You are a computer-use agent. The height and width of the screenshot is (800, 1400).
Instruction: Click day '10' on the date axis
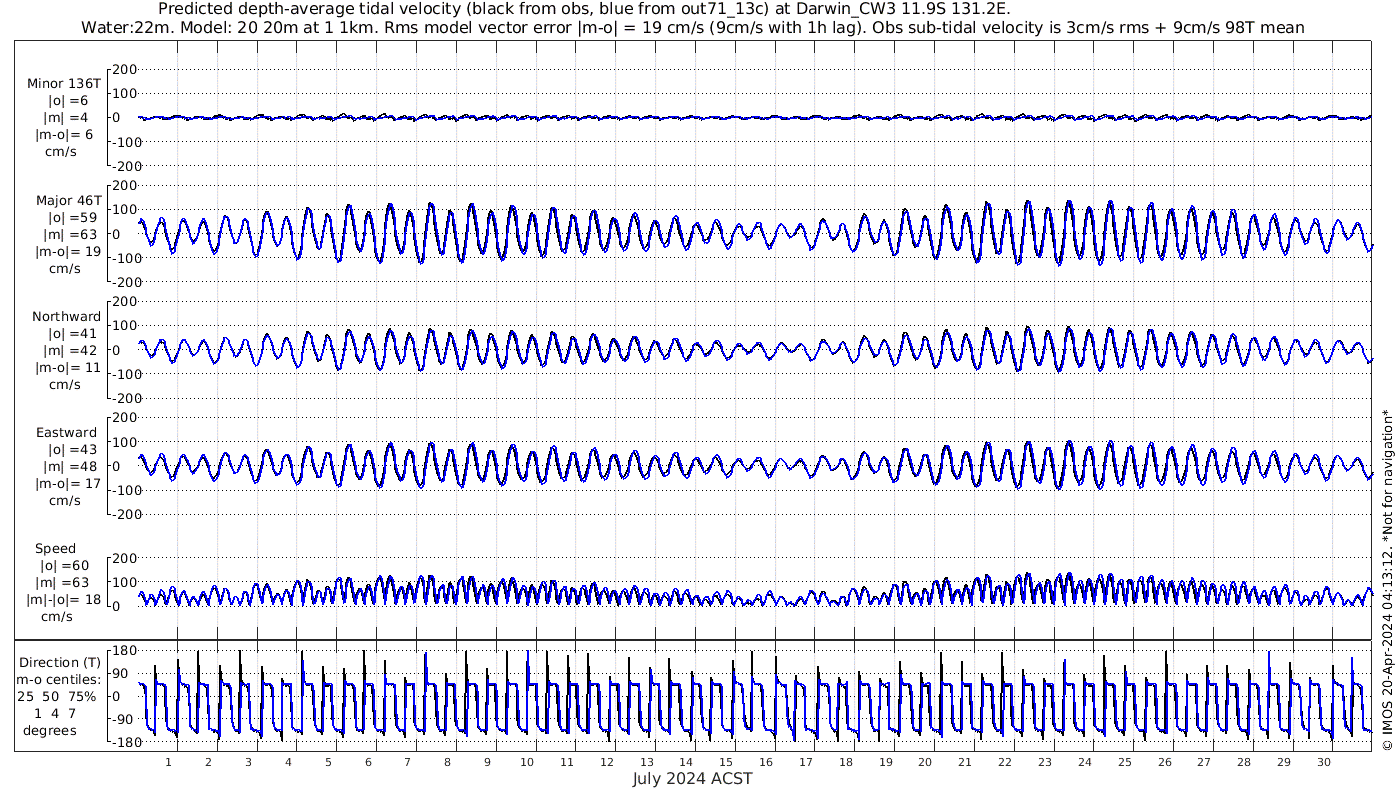[x=527, y=762]
